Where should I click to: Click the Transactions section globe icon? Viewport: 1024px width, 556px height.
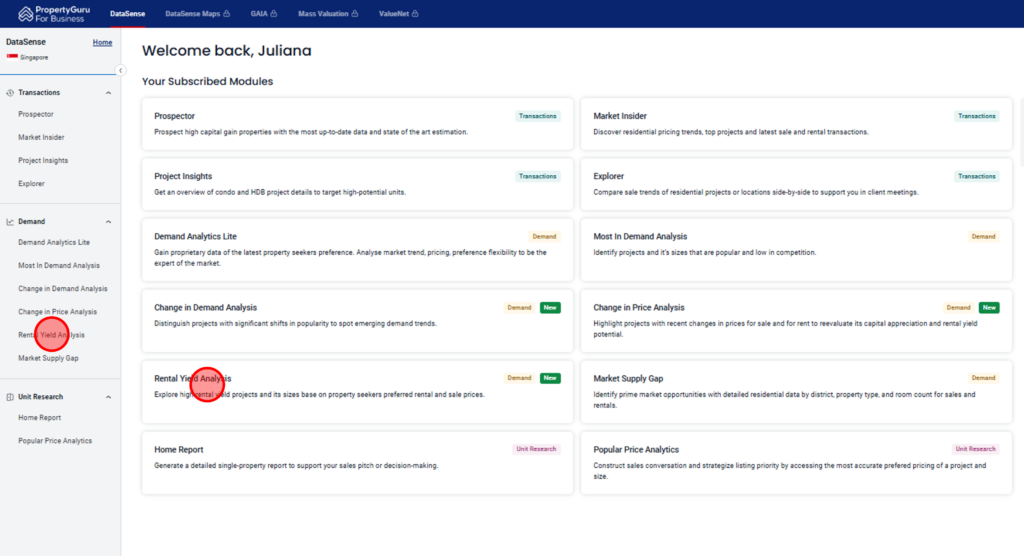pyautogui.click(x=10, y=93)
